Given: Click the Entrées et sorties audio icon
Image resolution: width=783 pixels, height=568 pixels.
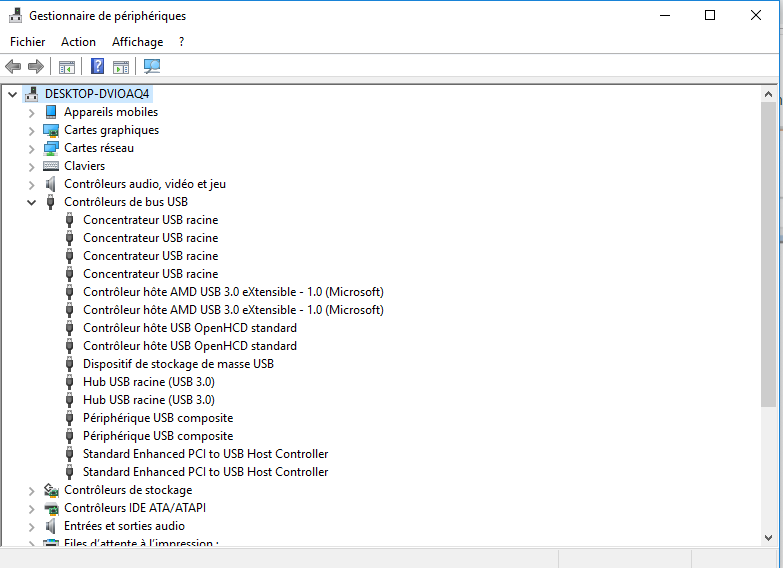Looking at the screenshot, I should (50, 526).
